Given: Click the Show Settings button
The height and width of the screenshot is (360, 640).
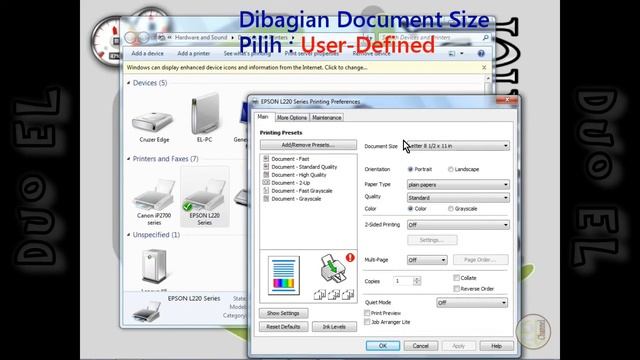Looking at the screenshot, I should point(283,313).
